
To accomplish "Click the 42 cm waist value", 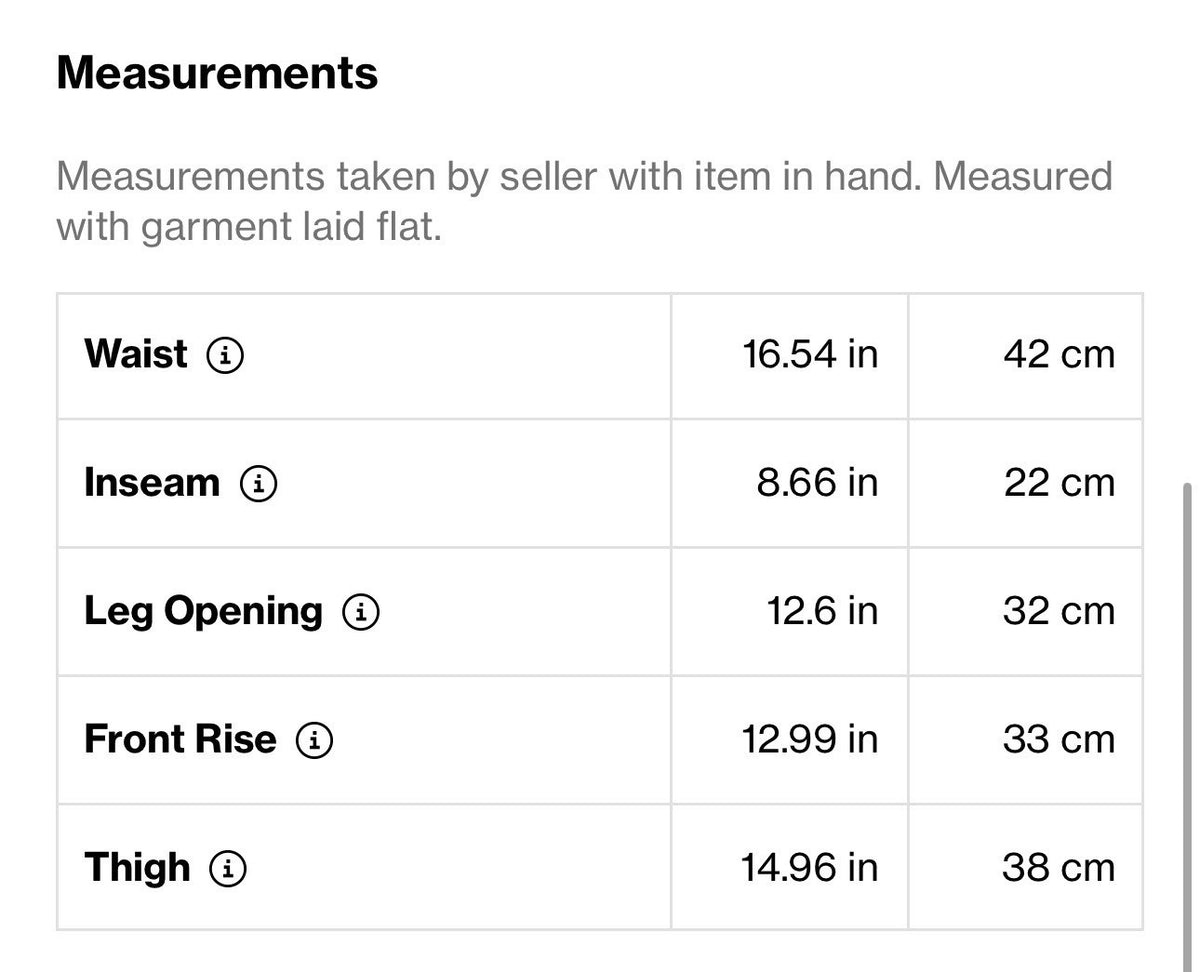I will 1059,354.
